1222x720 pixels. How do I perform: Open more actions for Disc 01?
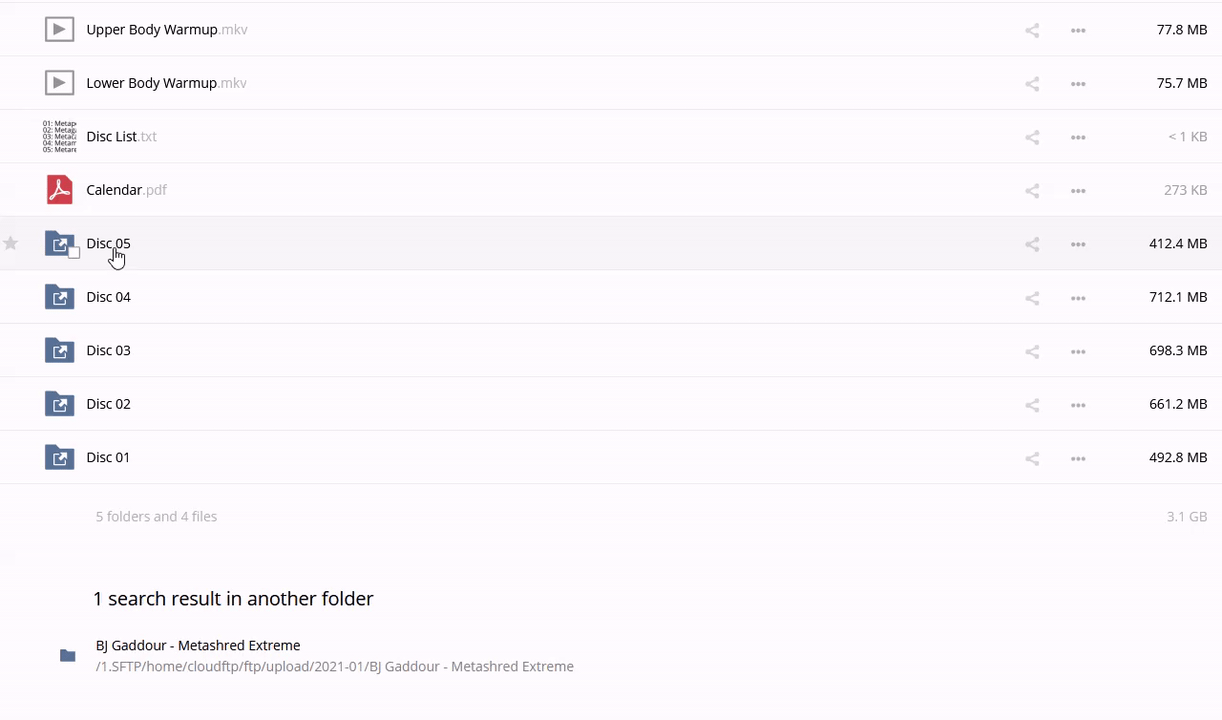[1078, 458]
